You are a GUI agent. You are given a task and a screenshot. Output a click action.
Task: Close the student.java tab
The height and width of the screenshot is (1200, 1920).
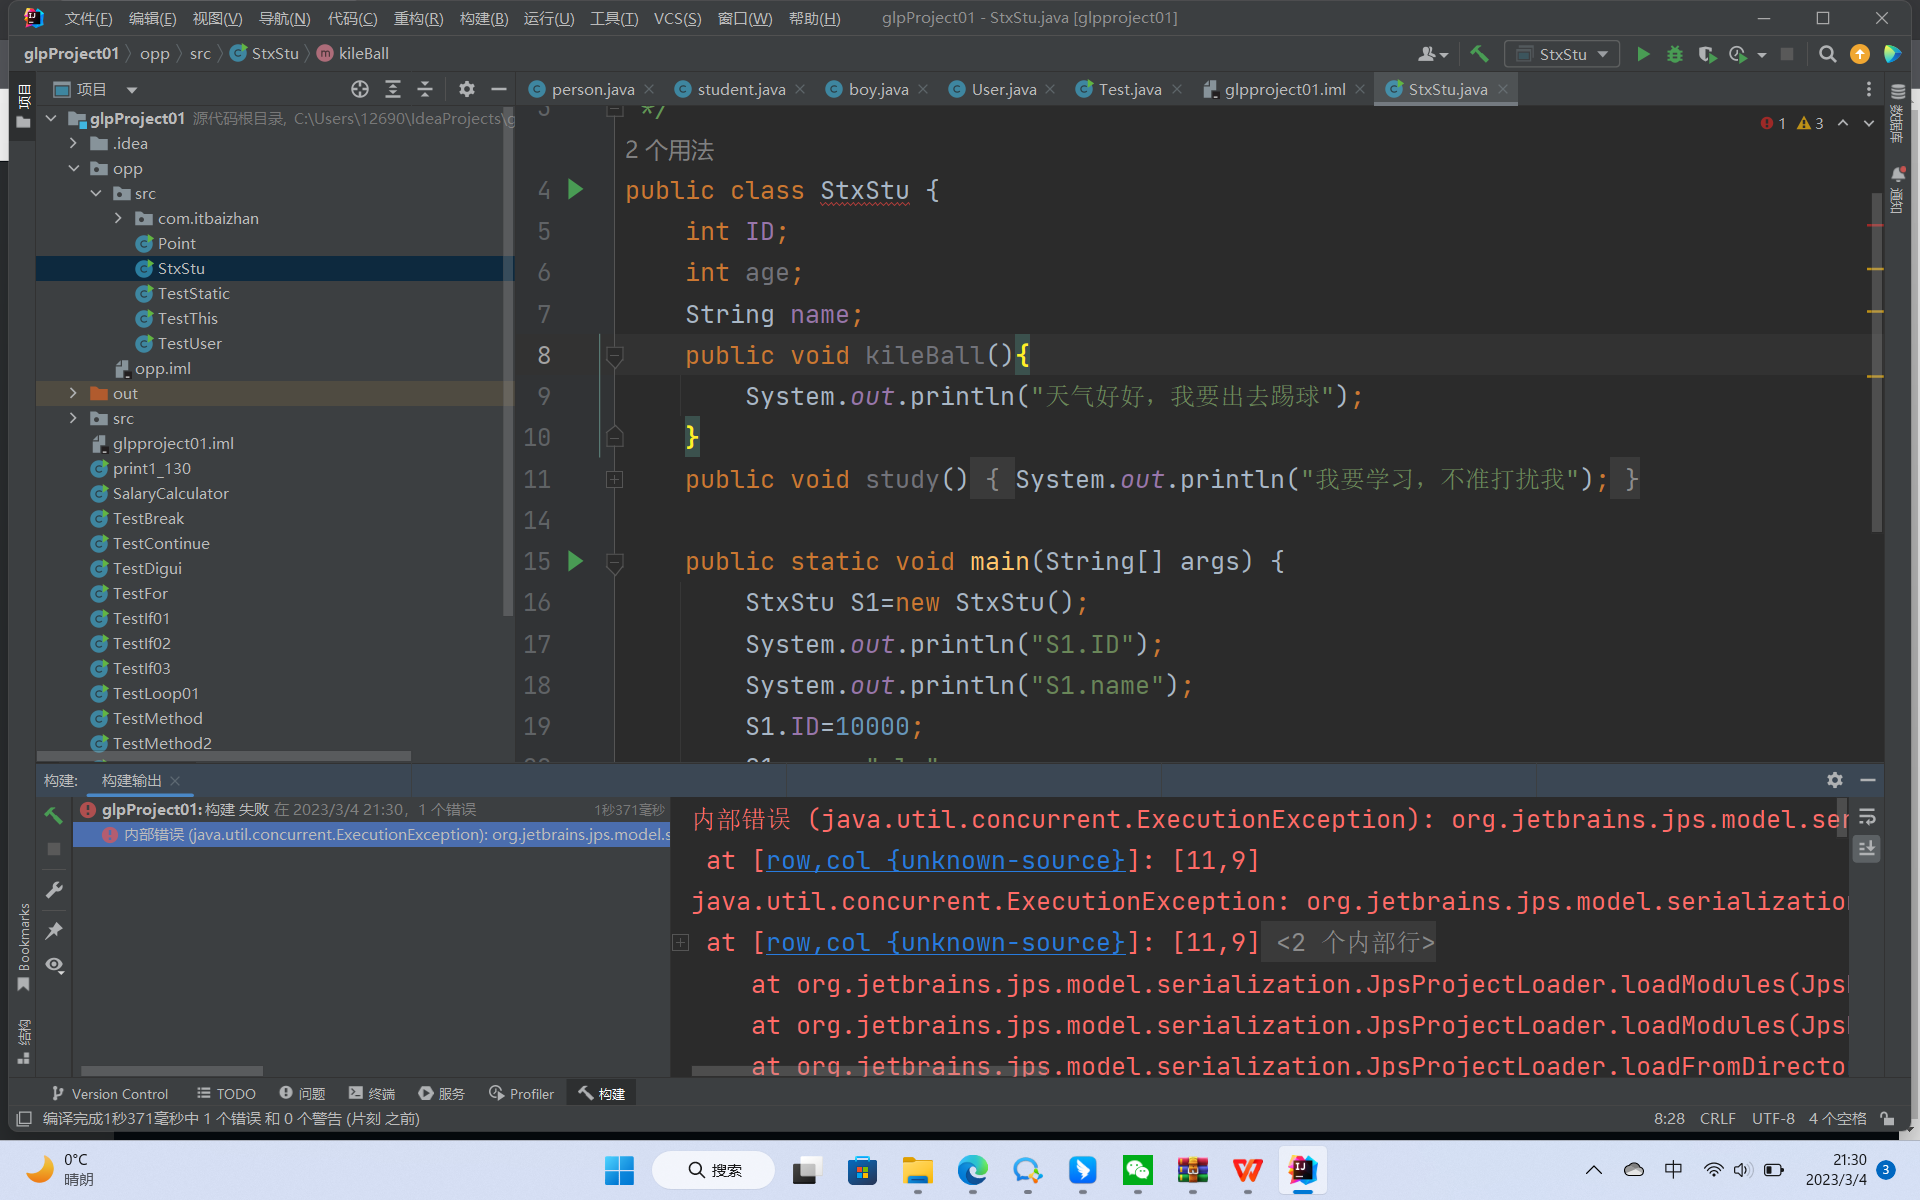click(x=800, y=89)
